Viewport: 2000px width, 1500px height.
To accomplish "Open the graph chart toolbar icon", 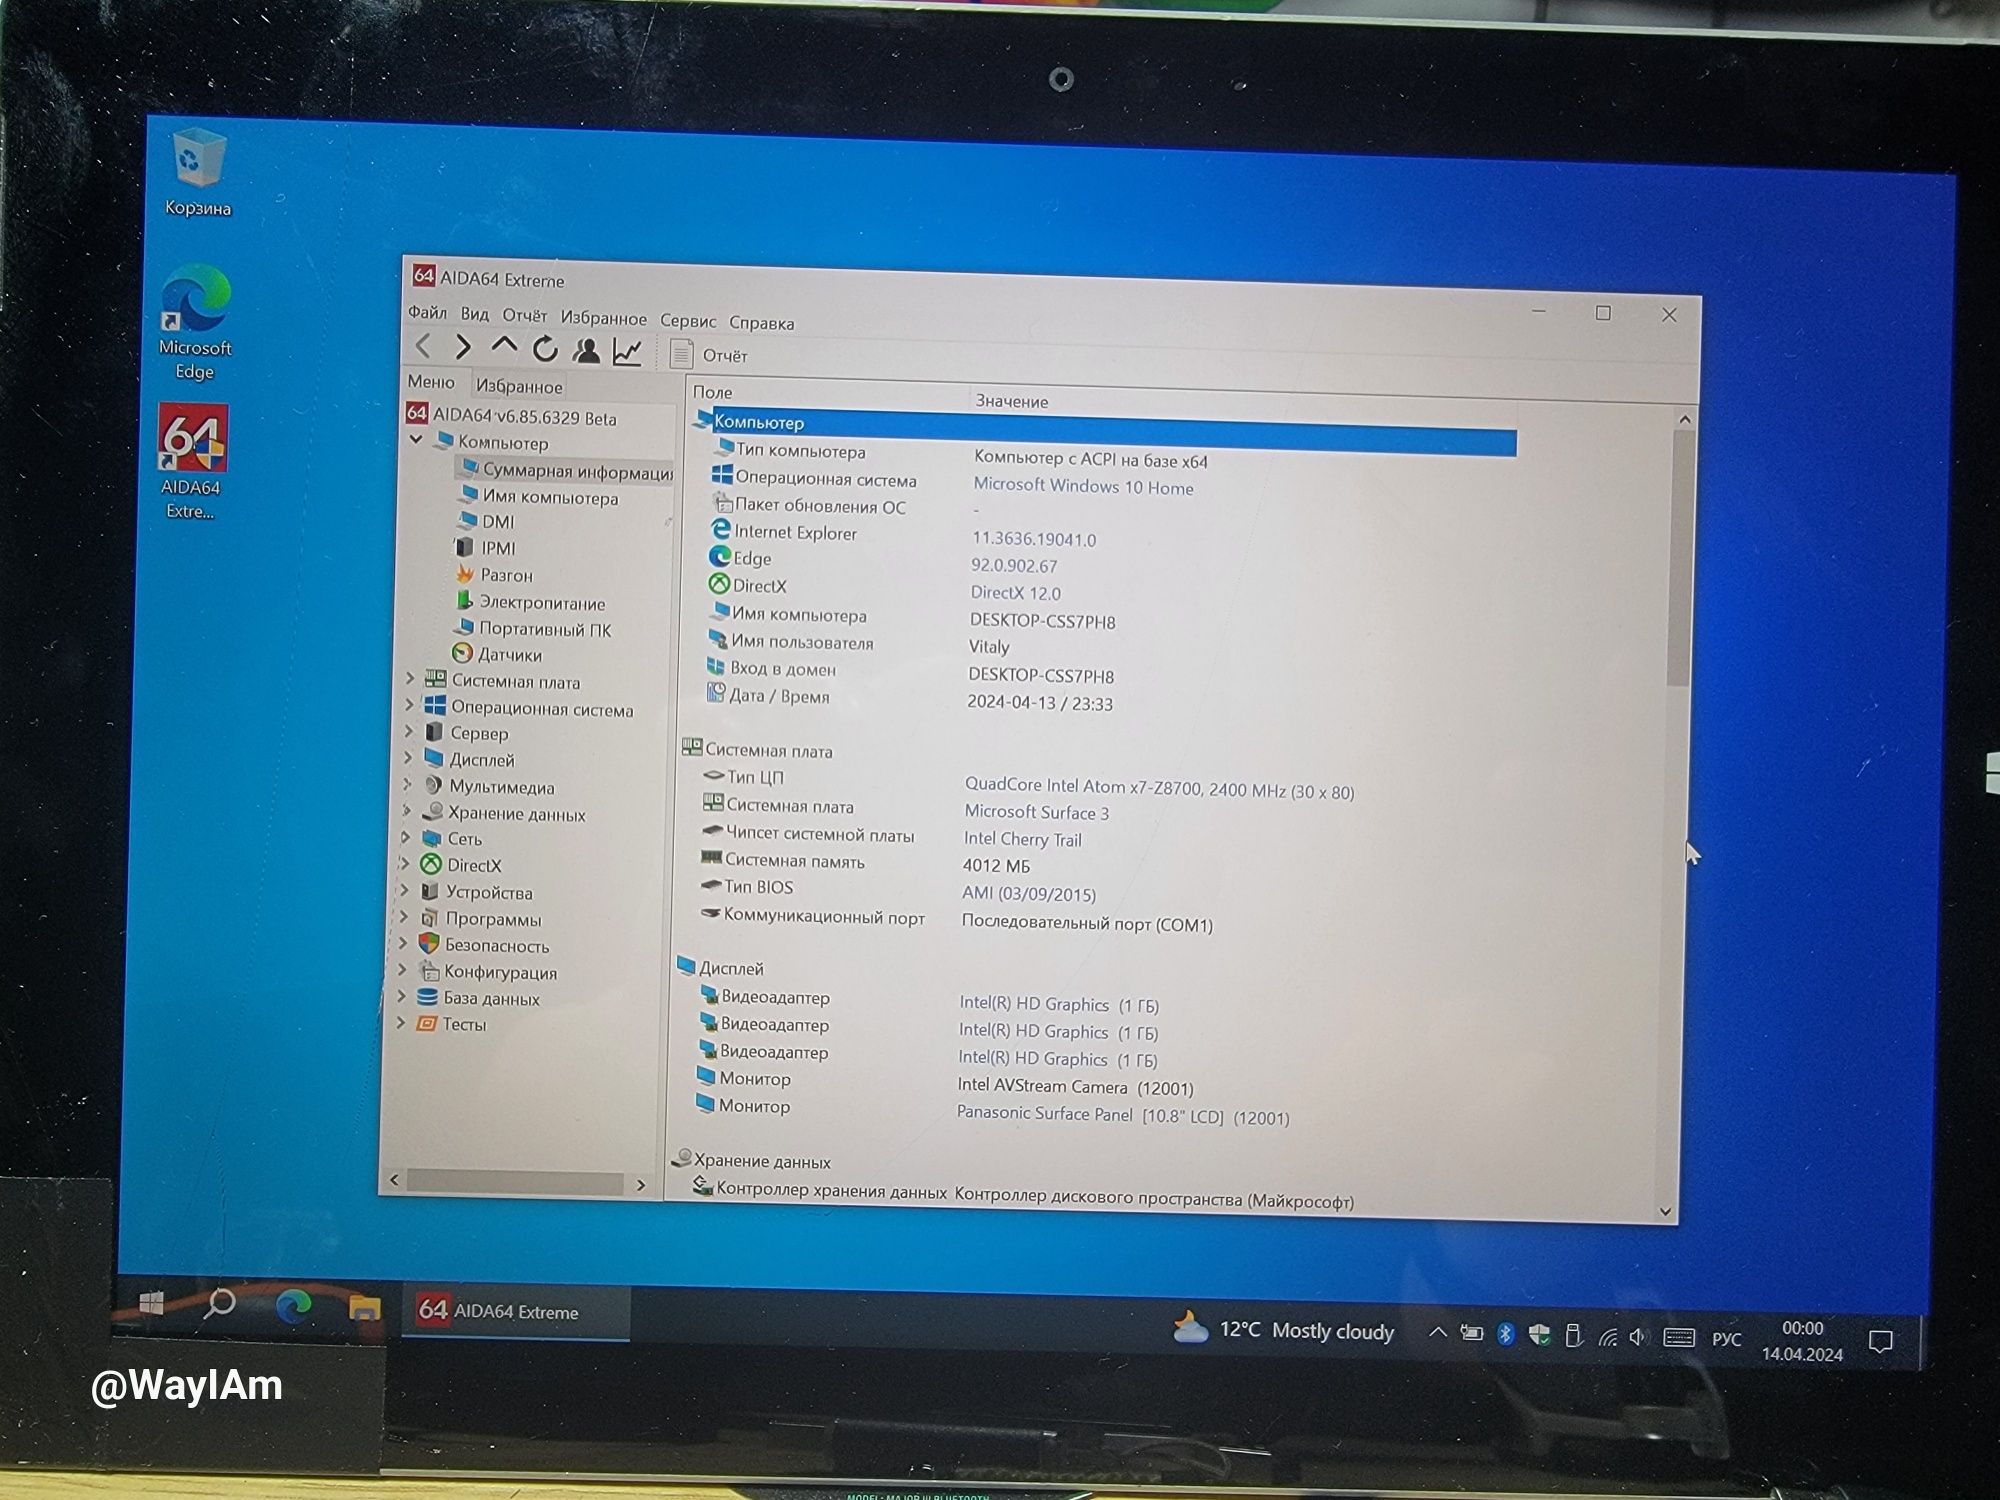I will coord(627,351).
